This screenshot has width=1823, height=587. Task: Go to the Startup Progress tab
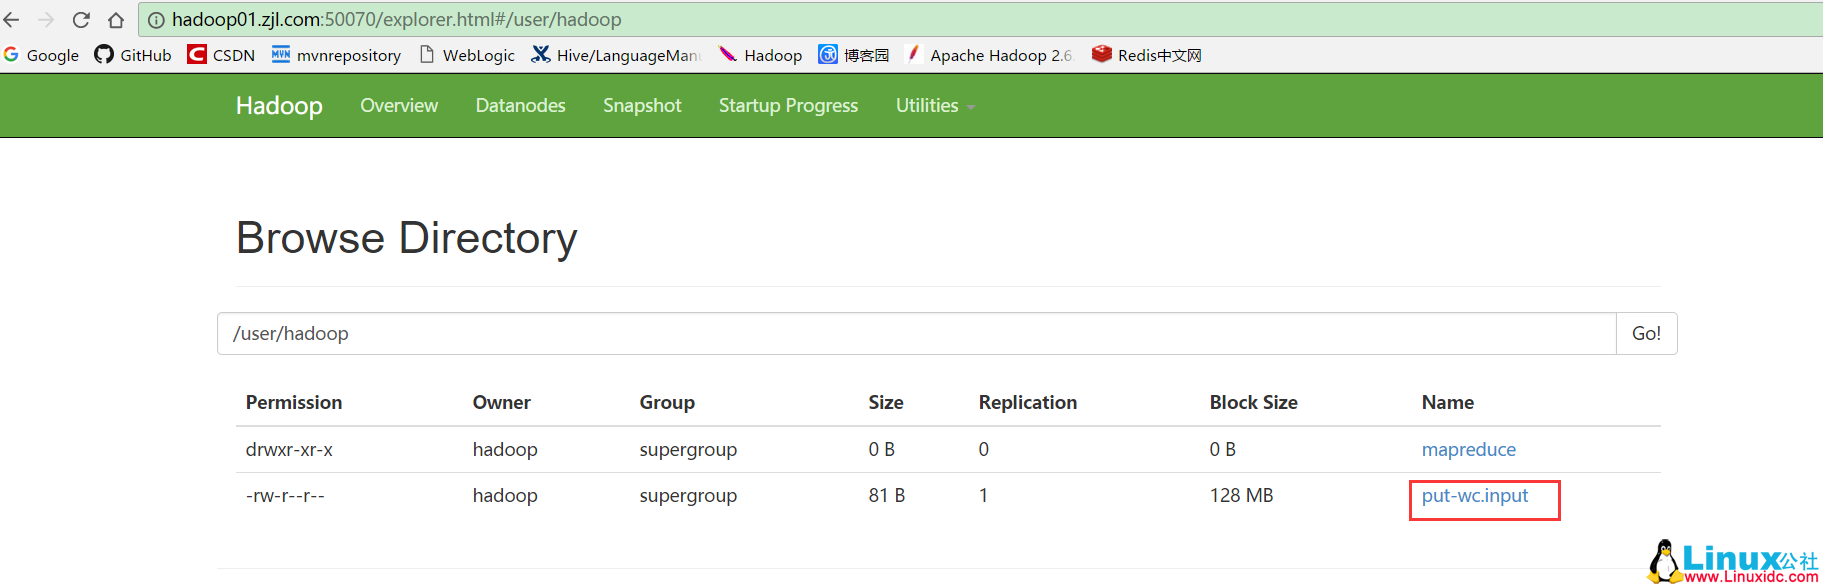[788, 105]
